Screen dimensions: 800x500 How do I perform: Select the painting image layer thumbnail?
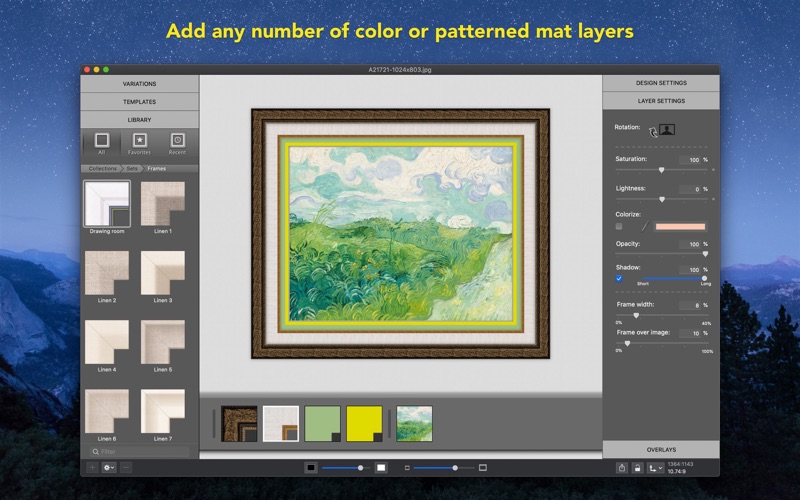coord(414,423)
